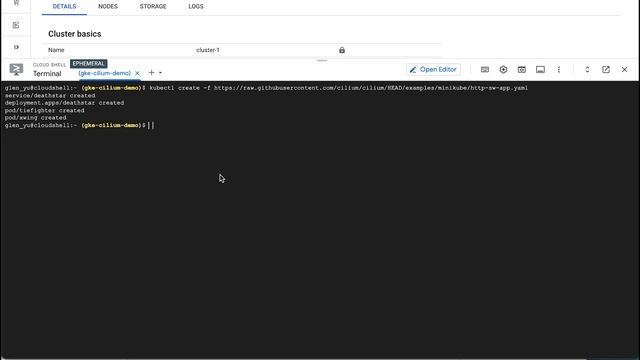Close the gke-cilium-demo terminal tab
The height and width of the screenshot is (360, 640).
tap(137, 73)
